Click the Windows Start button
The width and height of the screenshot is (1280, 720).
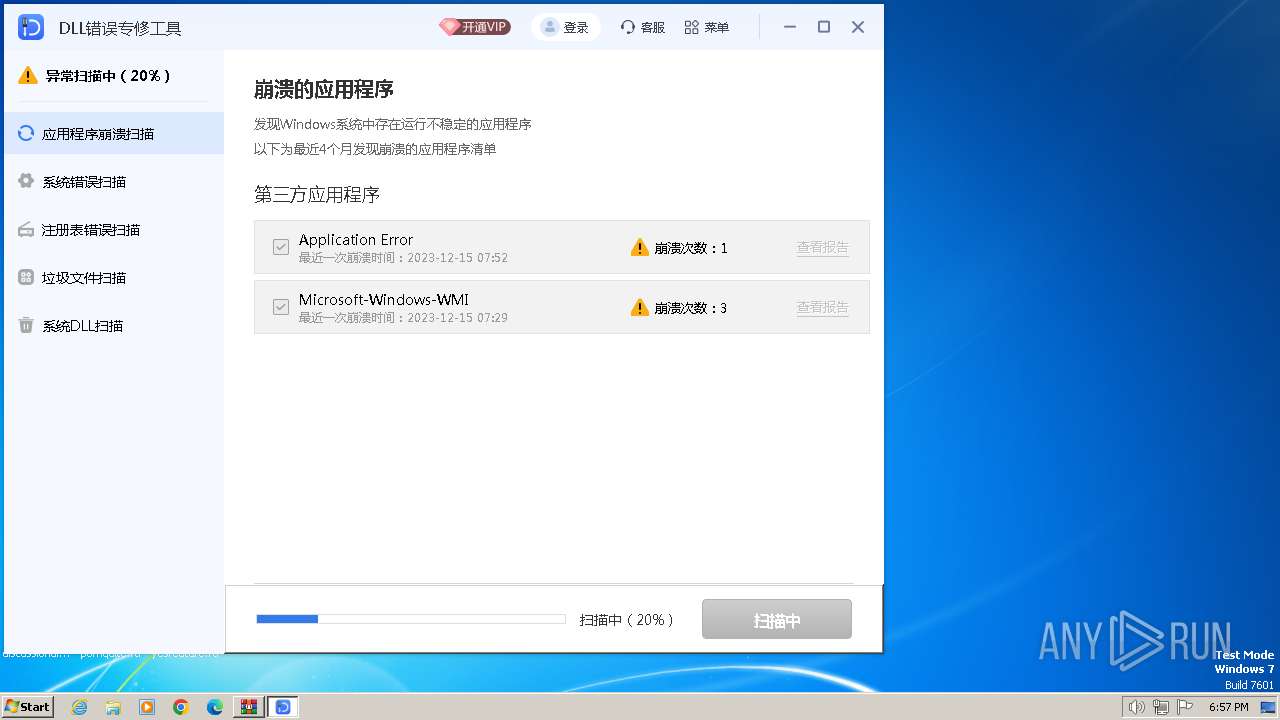coord(27,707)
